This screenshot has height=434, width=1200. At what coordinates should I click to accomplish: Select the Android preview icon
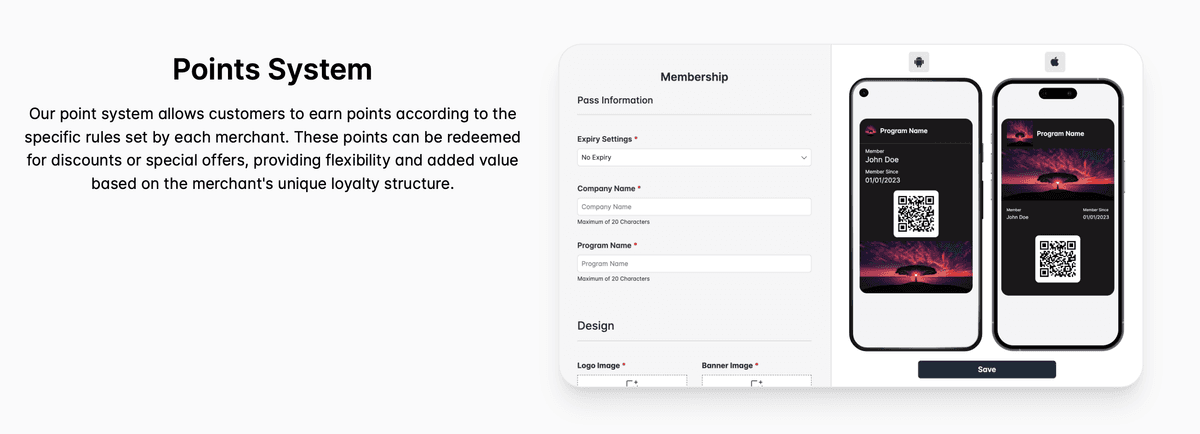coord(918,62)
